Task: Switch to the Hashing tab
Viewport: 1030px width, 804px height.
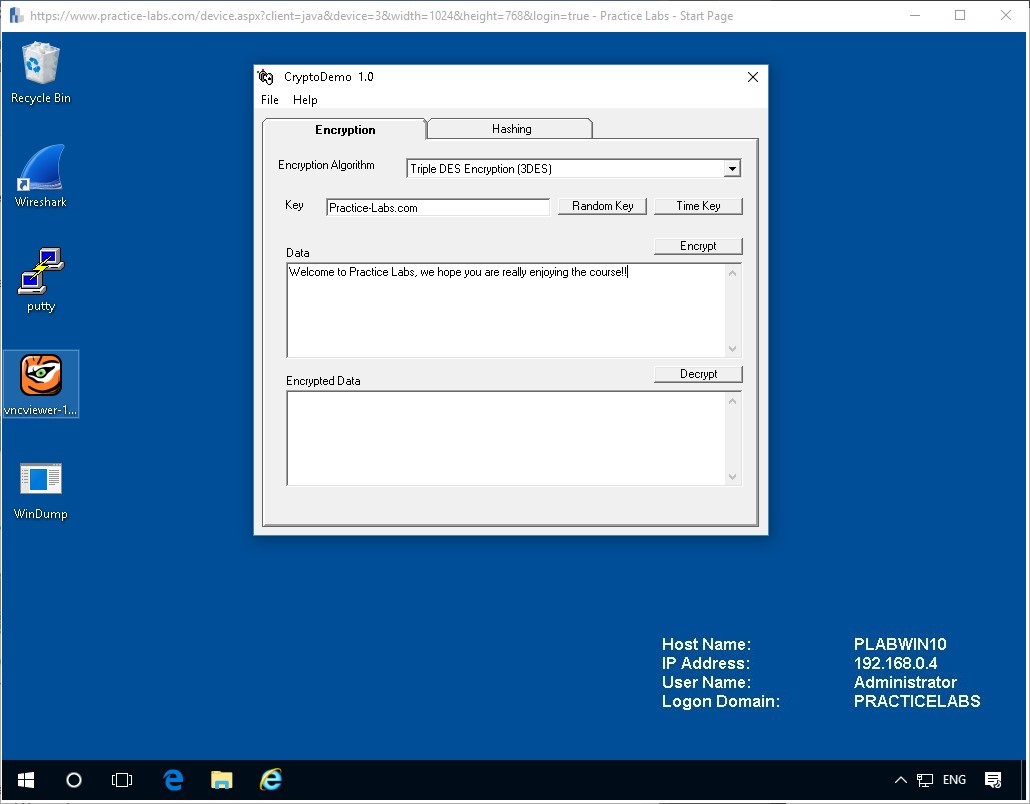Action: pyautogui.click(x=510, y=128)
